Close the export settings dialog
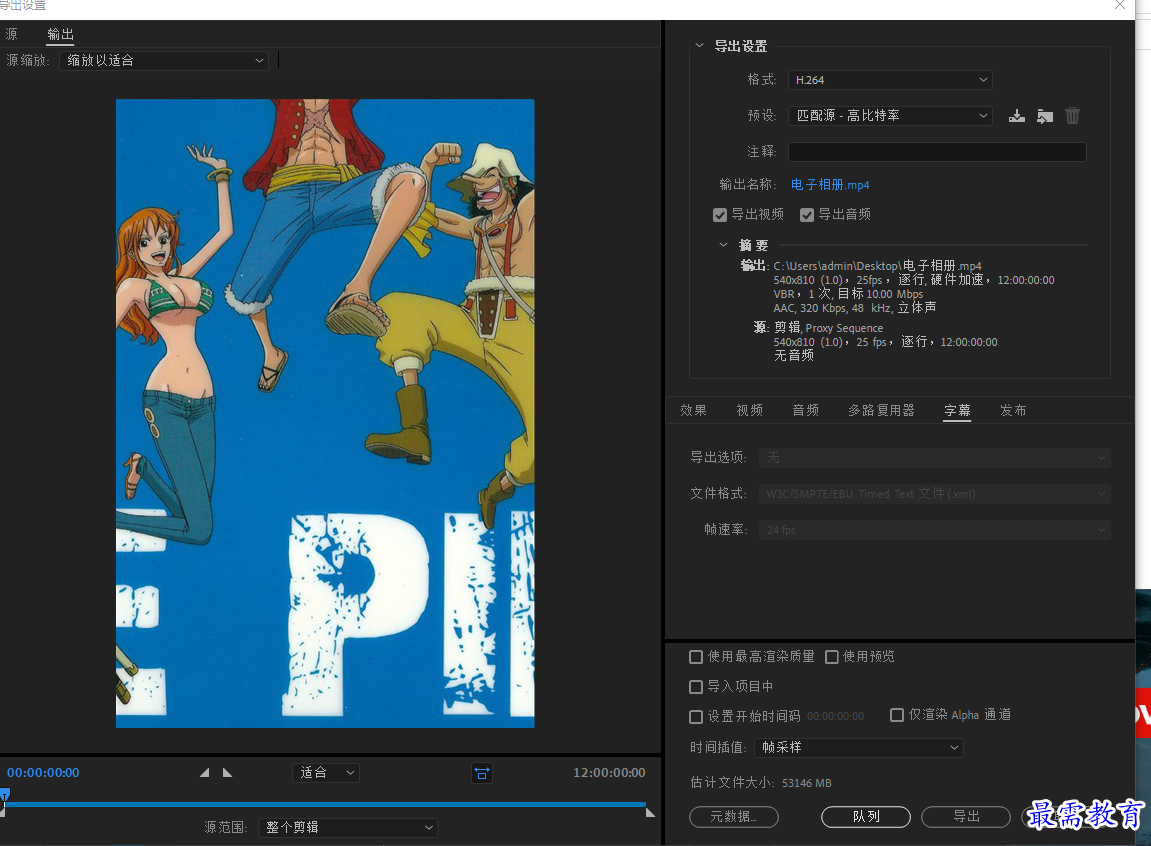 tap(1119, 5)
